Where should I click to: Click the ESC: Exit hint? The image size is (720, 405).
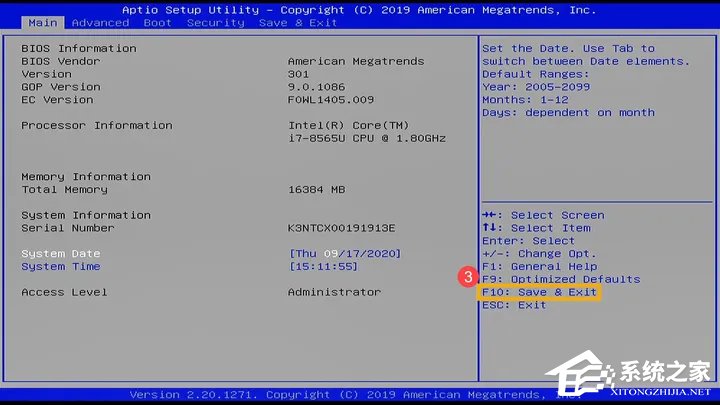514,305
